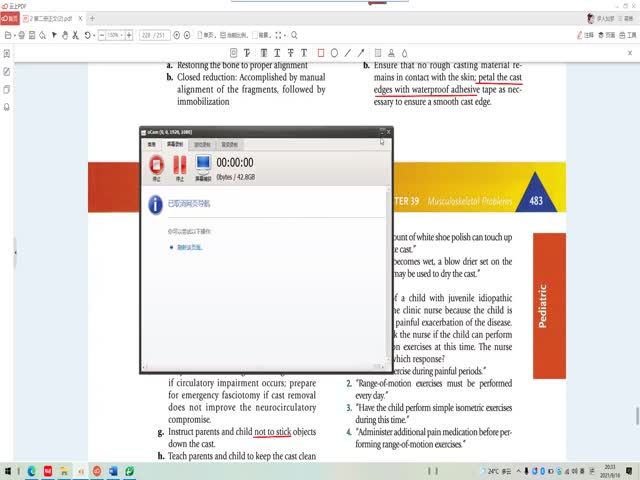
Task: Open the bookmark sidebar icon
Action: coord(7,107)
